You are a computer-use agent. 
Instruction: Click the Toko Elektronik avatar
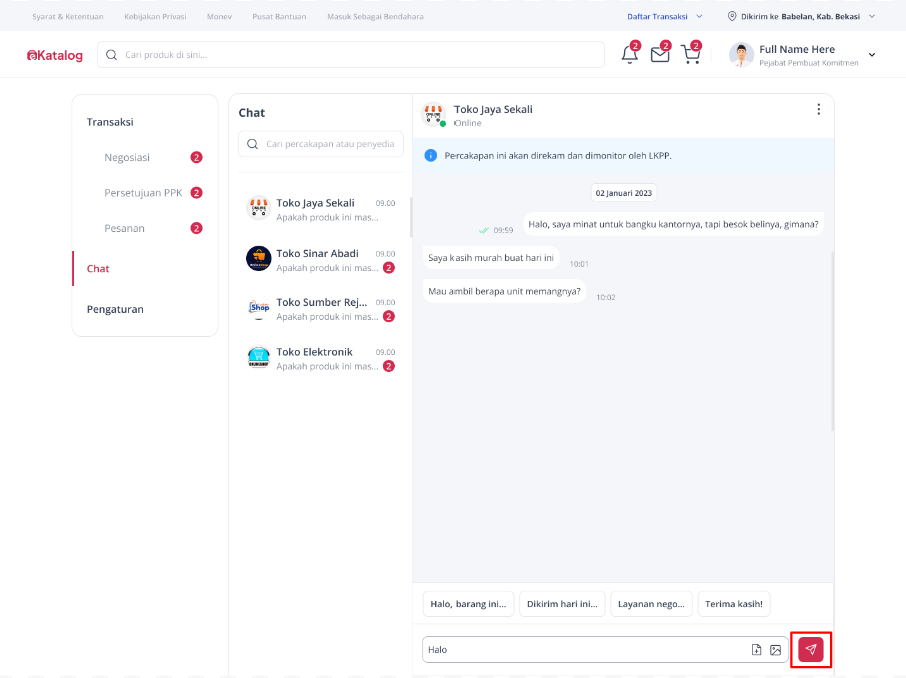coord(258,357)
